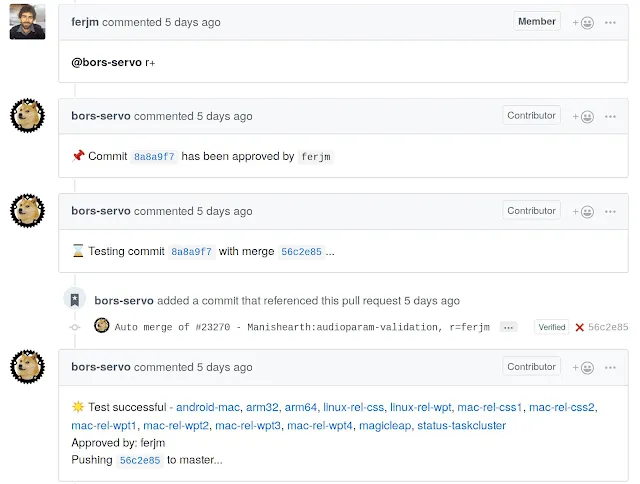Image resolution: width=640 pixels, height=484 pixels.
Task: Open merge commit 56c2e85 in testing comment
Action: (301, 252)
